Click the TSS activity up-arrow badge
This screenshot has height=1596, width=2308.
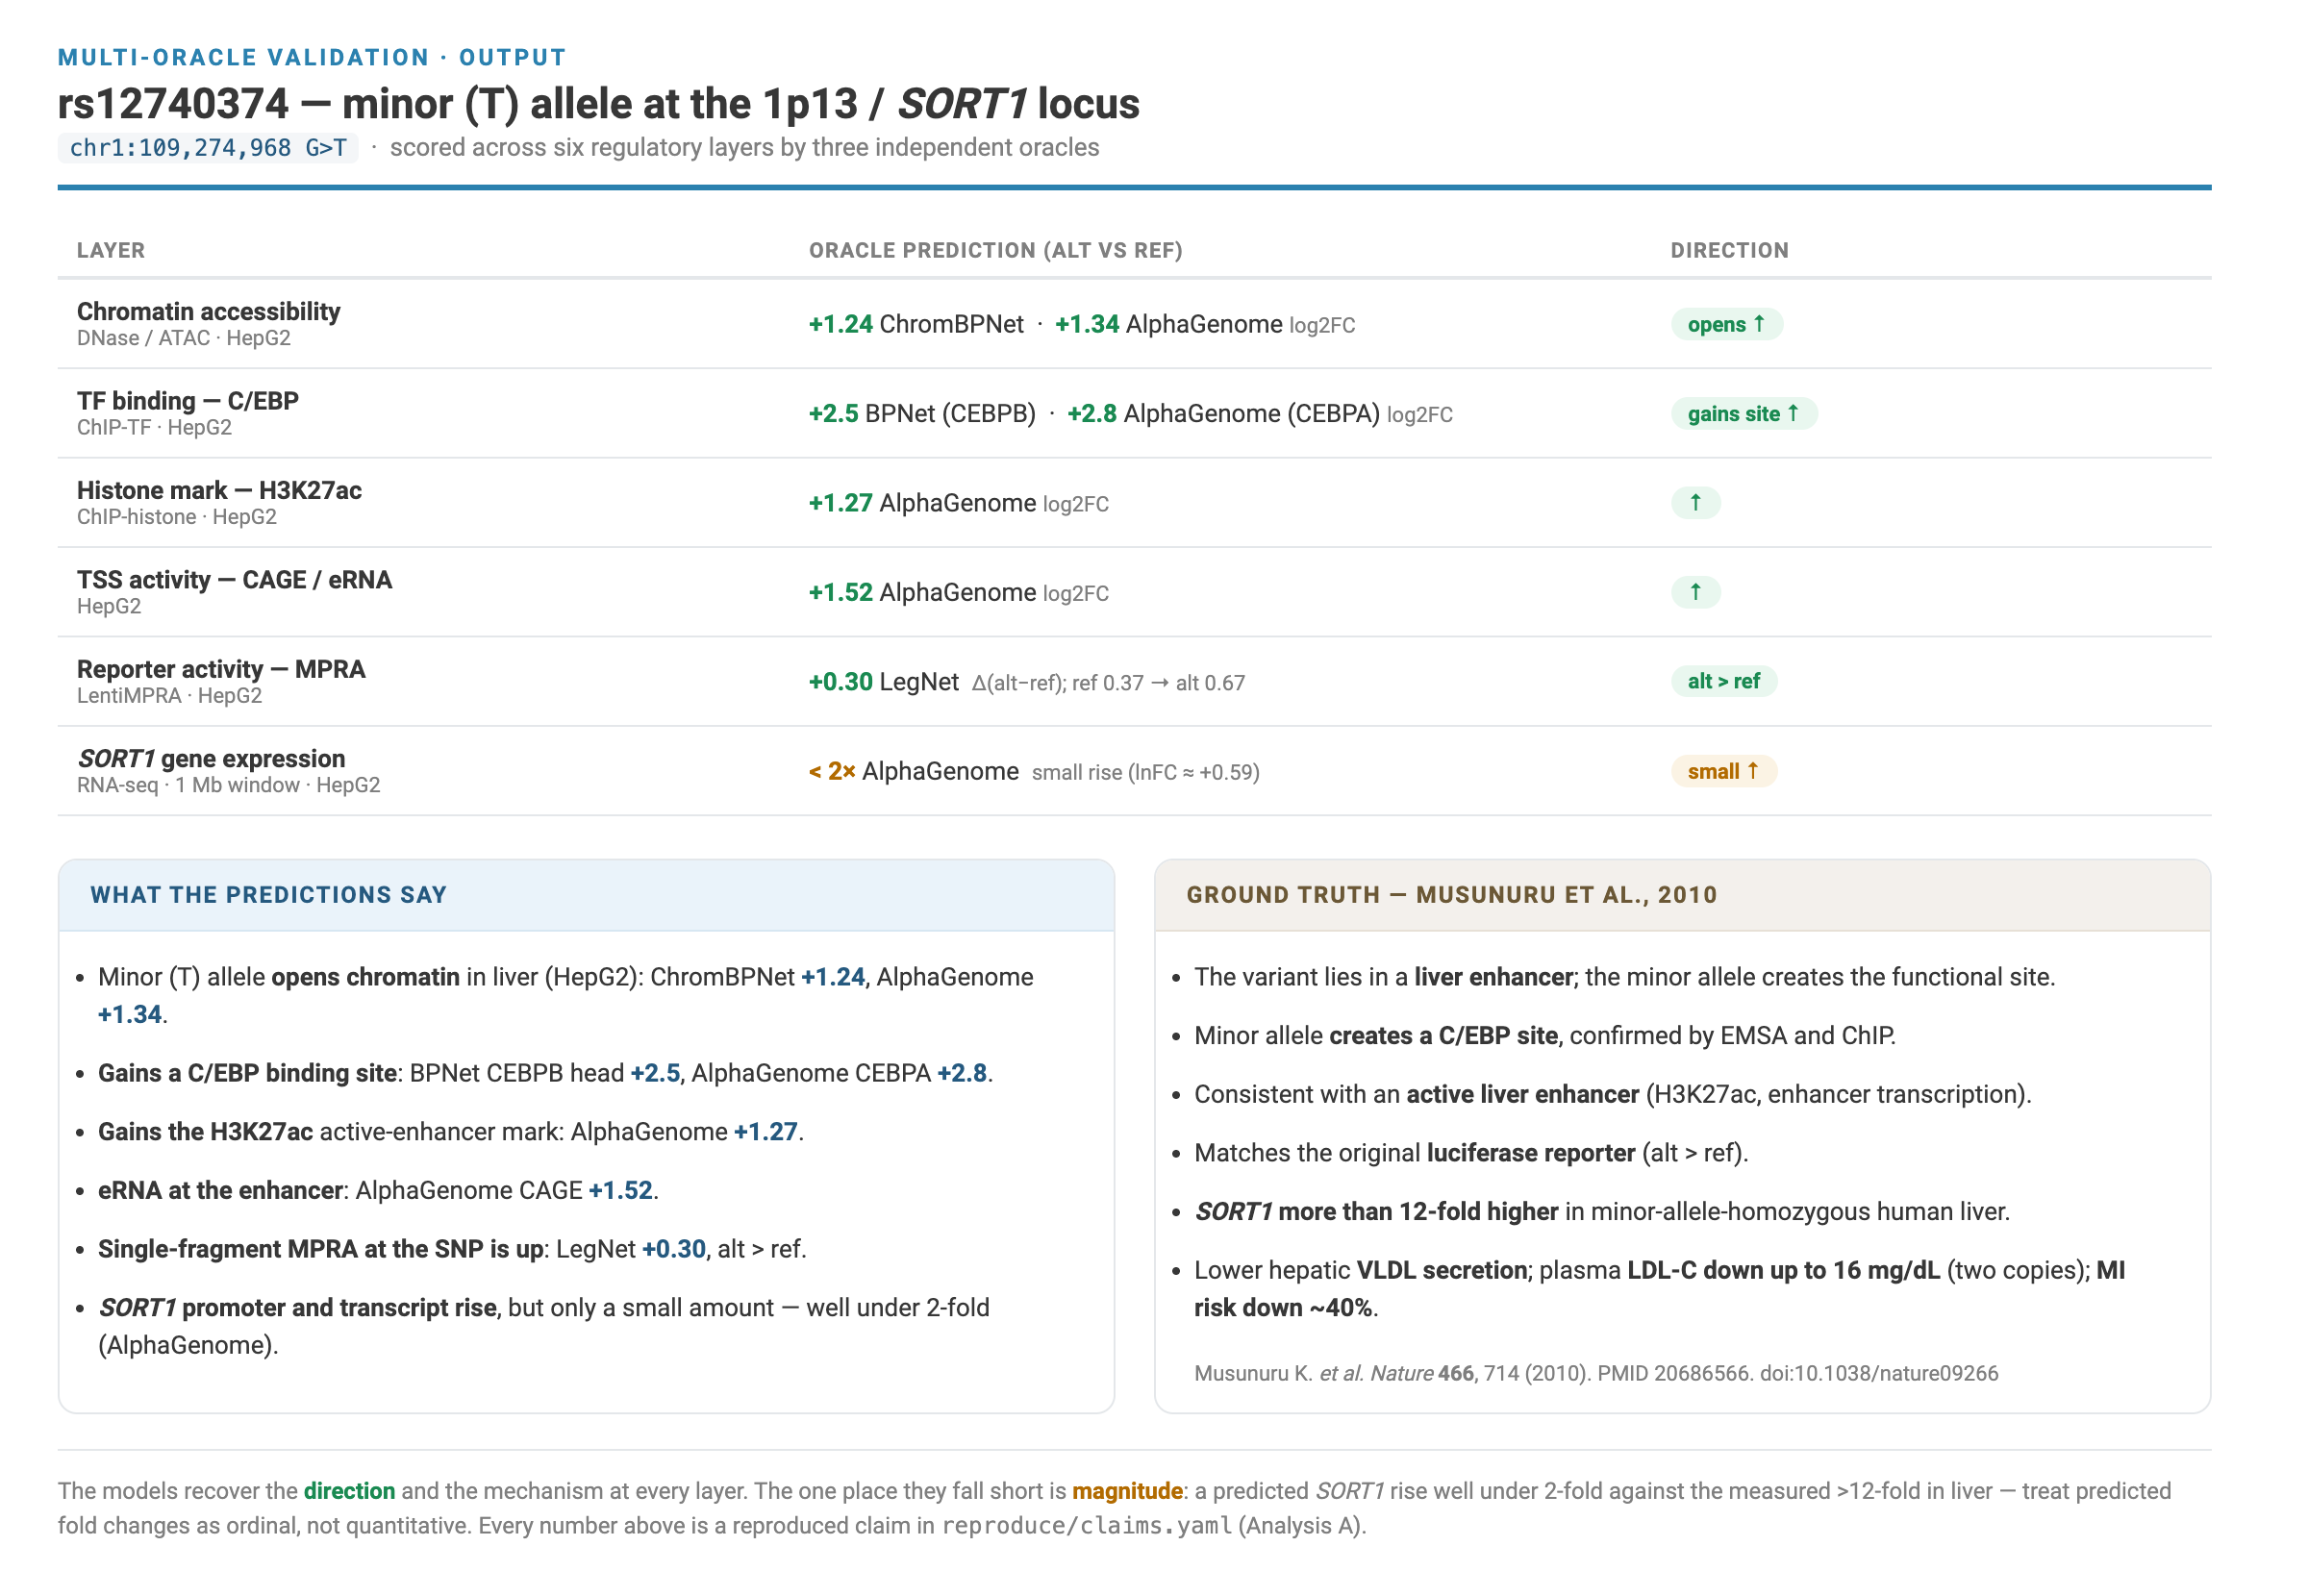[x=1695, y=592]
